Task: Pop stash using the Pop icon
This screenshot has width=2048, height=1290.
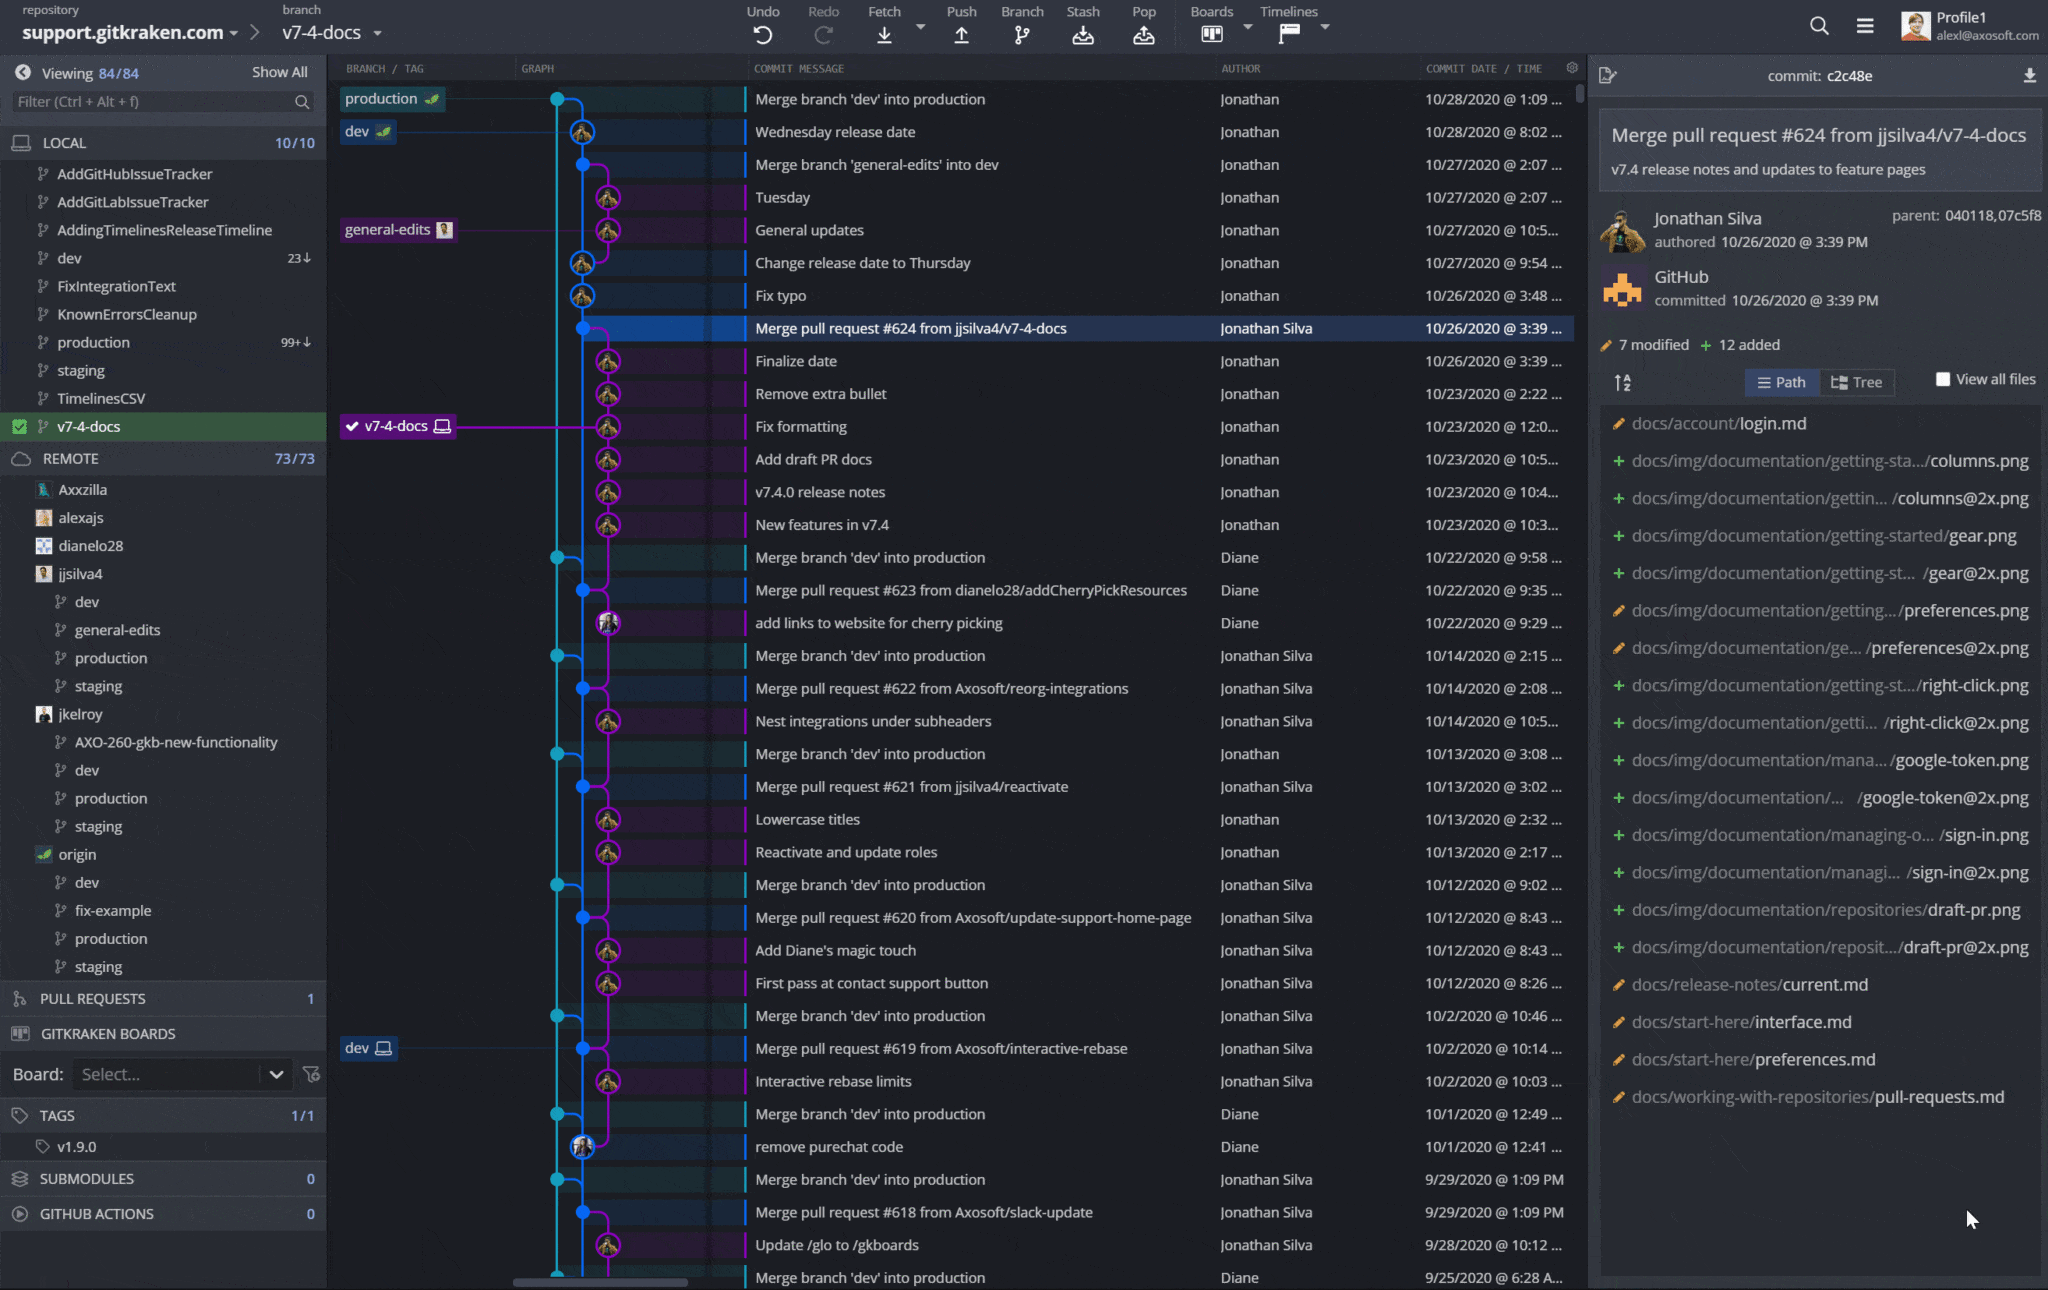Action: [1144, 35]
